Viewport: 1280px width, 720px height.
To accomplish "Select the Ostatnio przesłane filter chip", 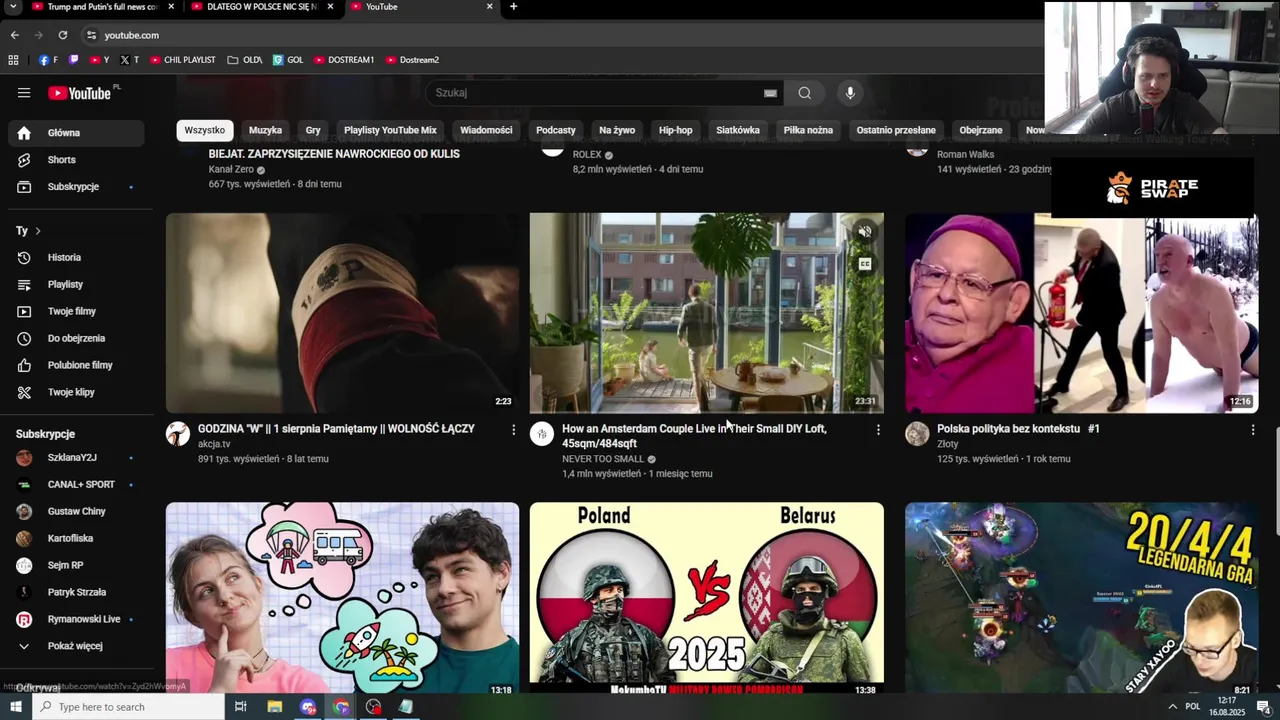I will click(896, 130).
